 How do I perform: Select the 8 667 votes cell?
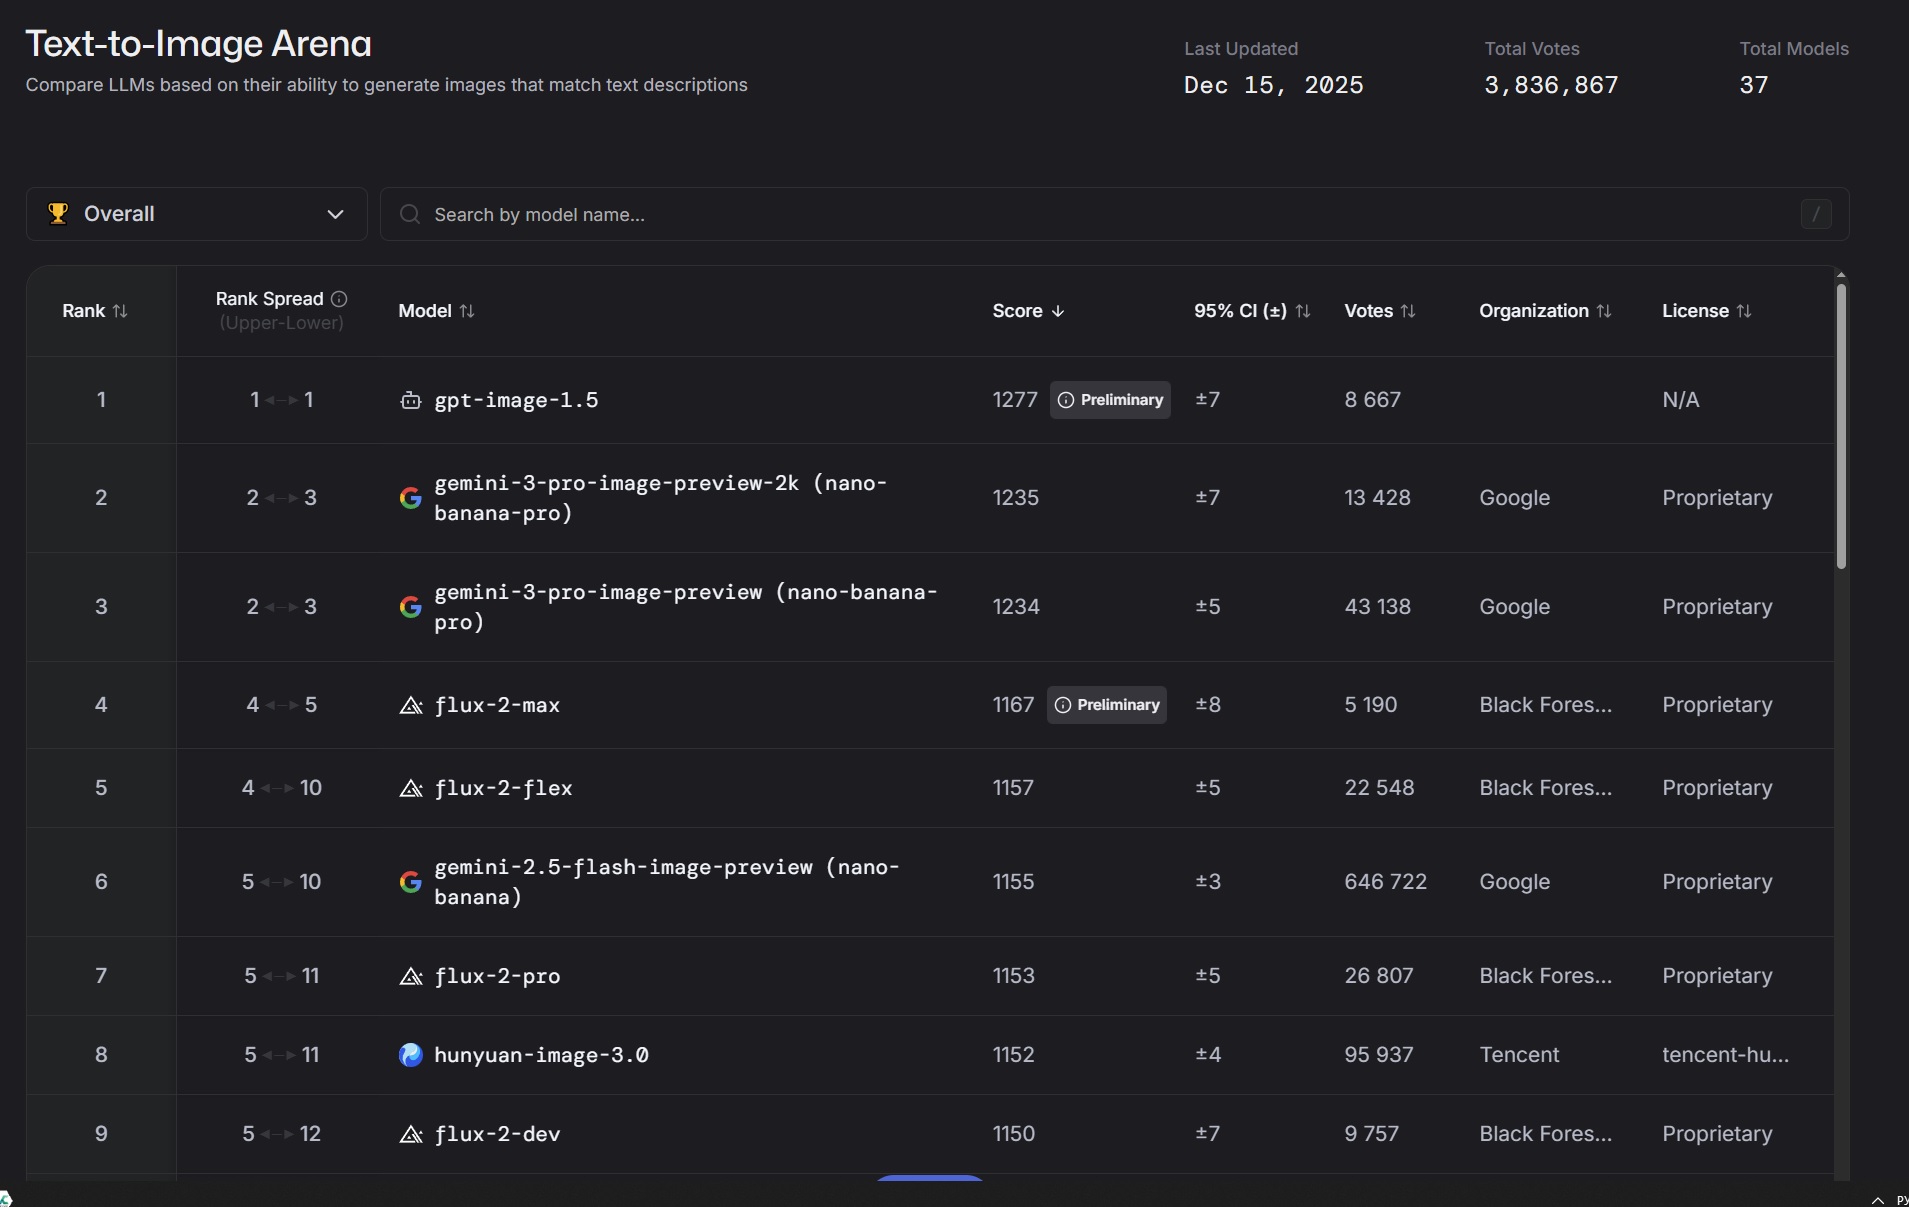pyautogui.click(x=1372, y=400)
